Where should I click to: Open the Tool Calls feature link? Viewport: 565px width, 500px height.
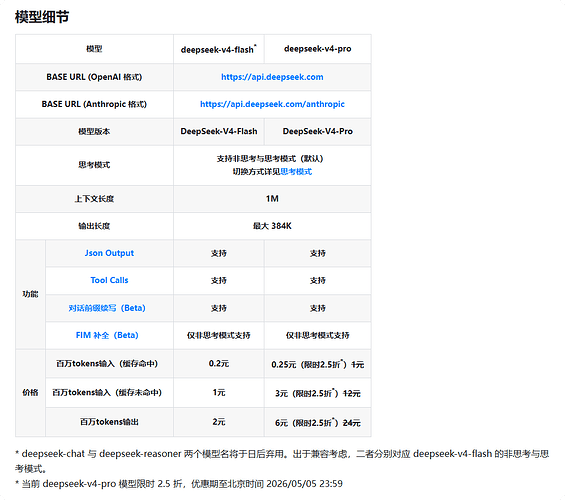click(109, 280)
